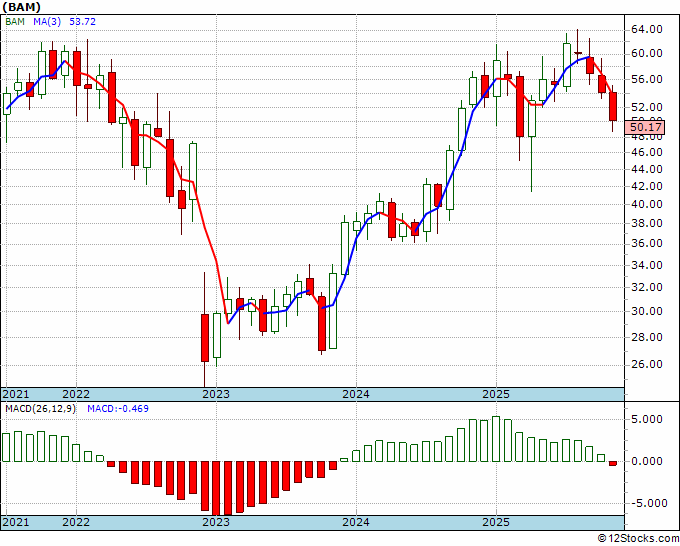The image size is (680, 546).
Task: Click the (BAM) chart title
Action: click(22, 7)
